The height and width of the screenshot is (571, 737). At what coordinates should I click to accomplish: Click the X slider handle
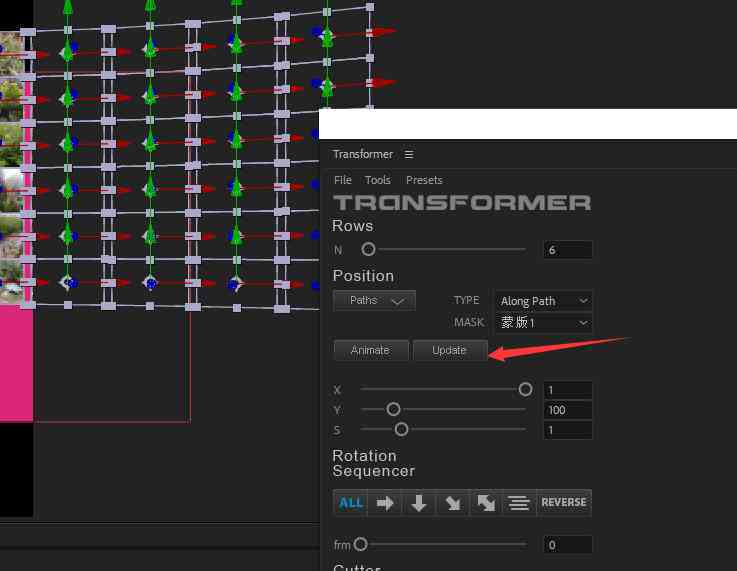pos(525,389)
